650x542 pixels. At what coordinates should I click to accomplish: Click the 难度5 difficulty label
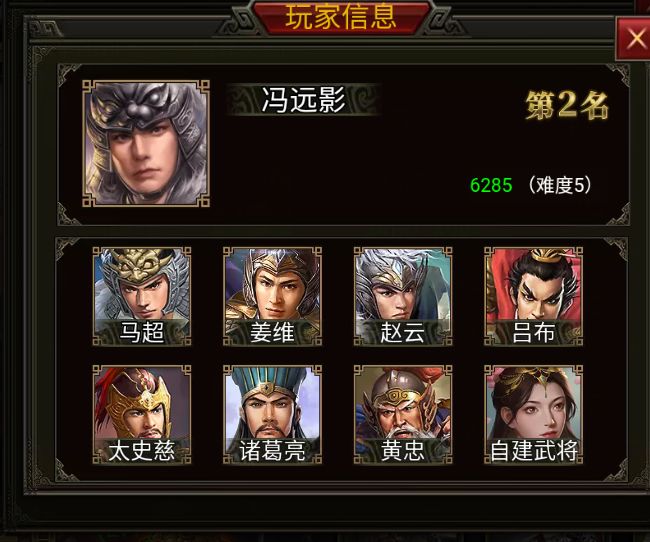[560, 185]
